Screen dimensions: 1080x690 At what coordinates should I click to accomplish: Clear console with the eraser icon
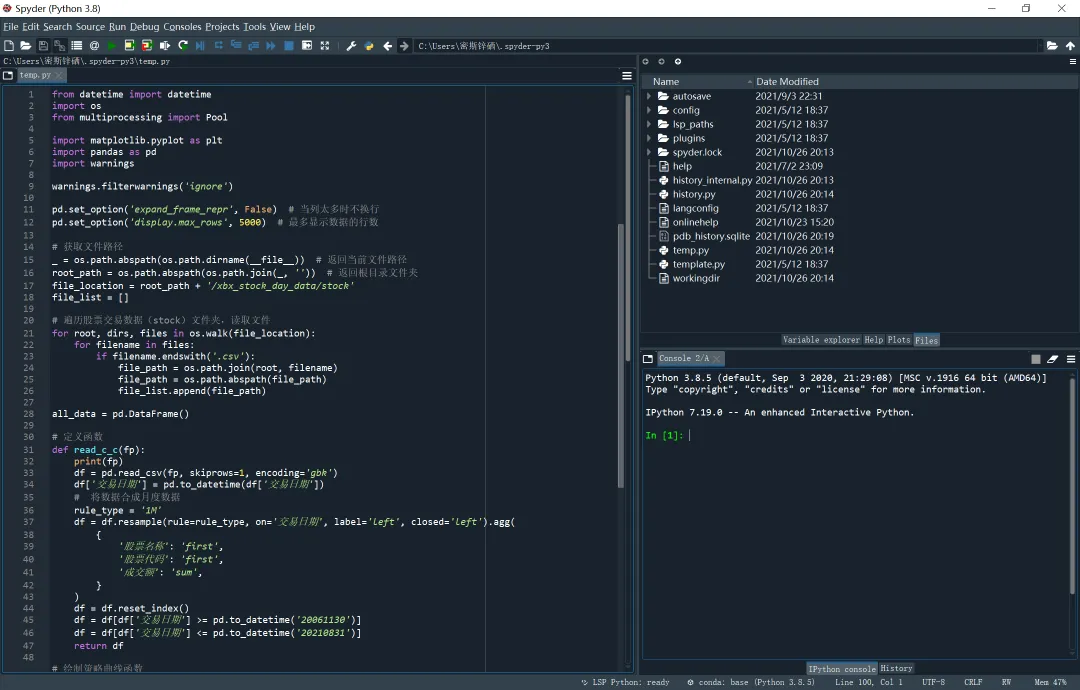coord(1053,359)
